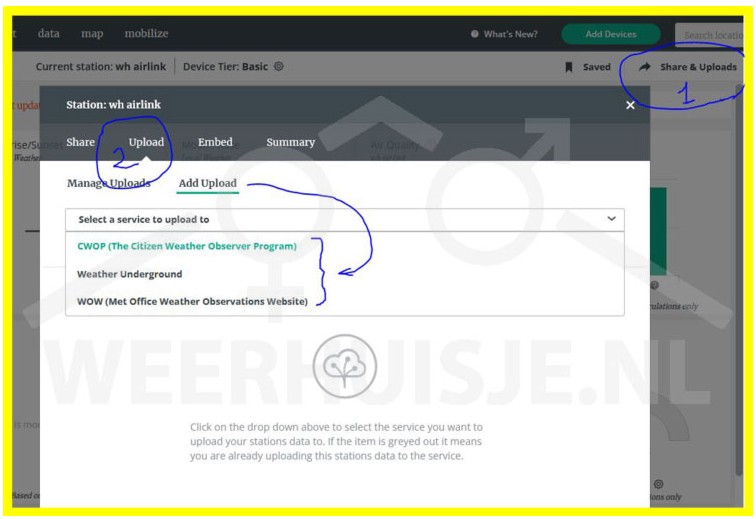
Task: Switch to the Share tab
Action: coord(81,142)
